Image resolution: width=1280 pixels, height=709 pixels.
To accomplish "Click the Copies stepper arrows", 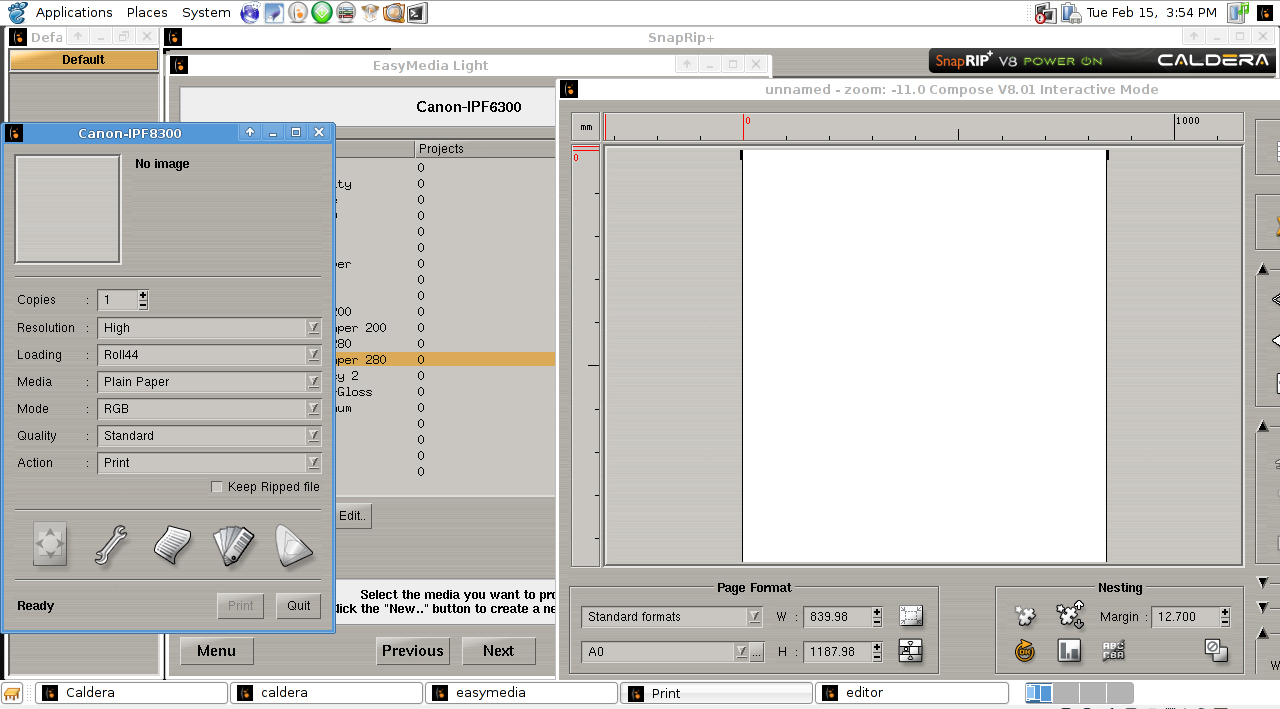I will (x=143, y=300).
